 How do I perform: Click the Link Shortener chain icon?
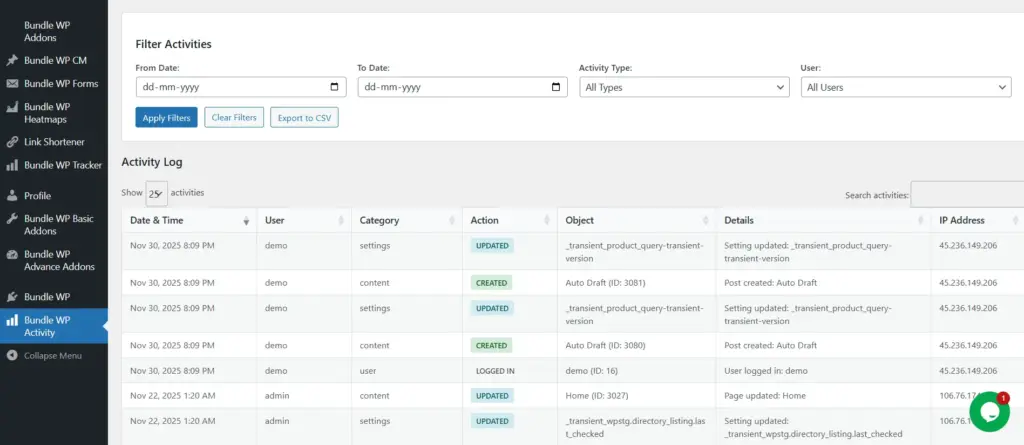tap(12, 142)
